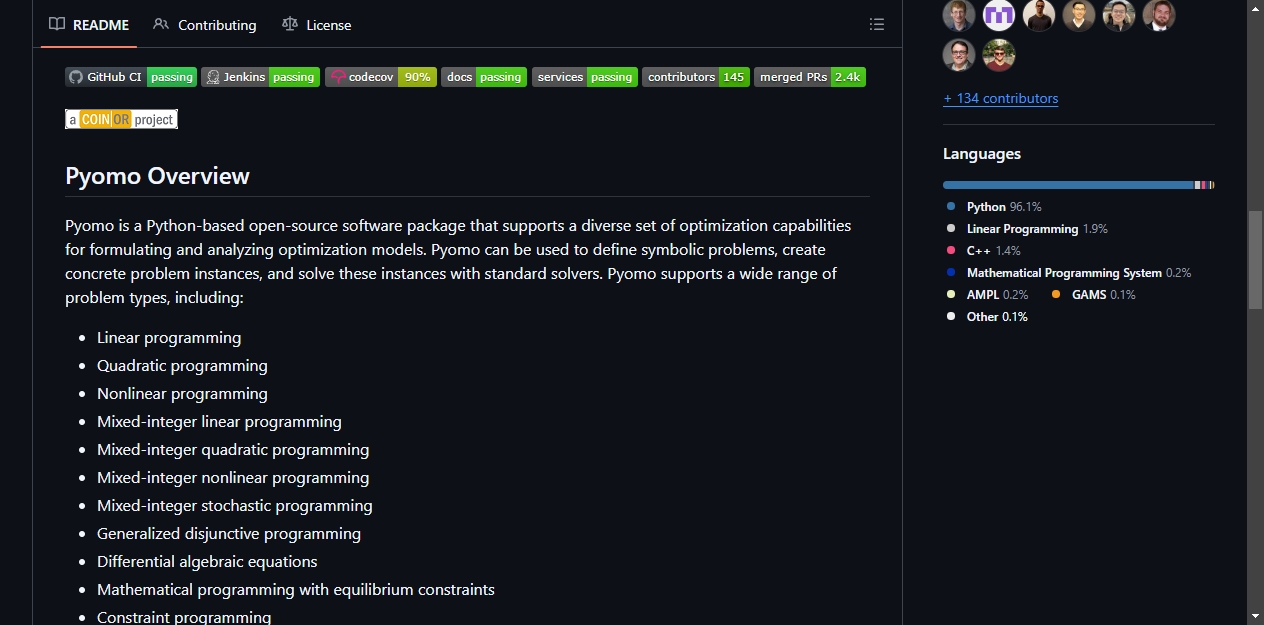This screenshot has width=1264, height=625.
Task: Click the GAMS 0.1% language entry
Action: [1093, 295]
